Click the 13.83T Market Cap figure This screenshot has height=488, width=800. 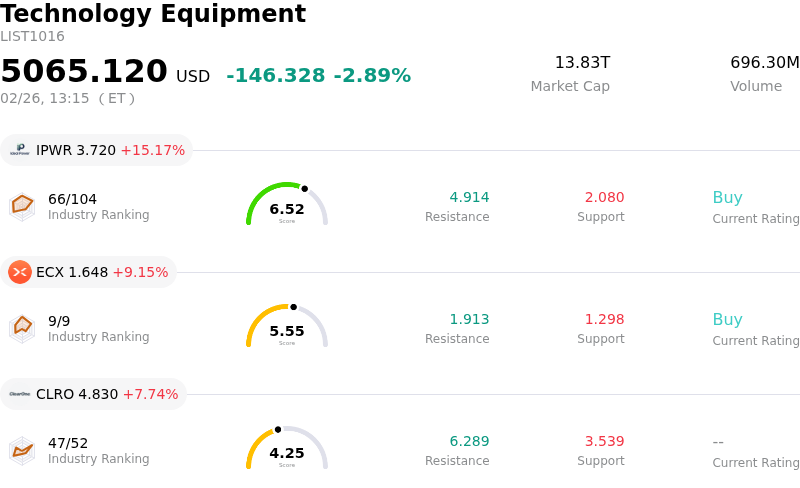[582, 63]
